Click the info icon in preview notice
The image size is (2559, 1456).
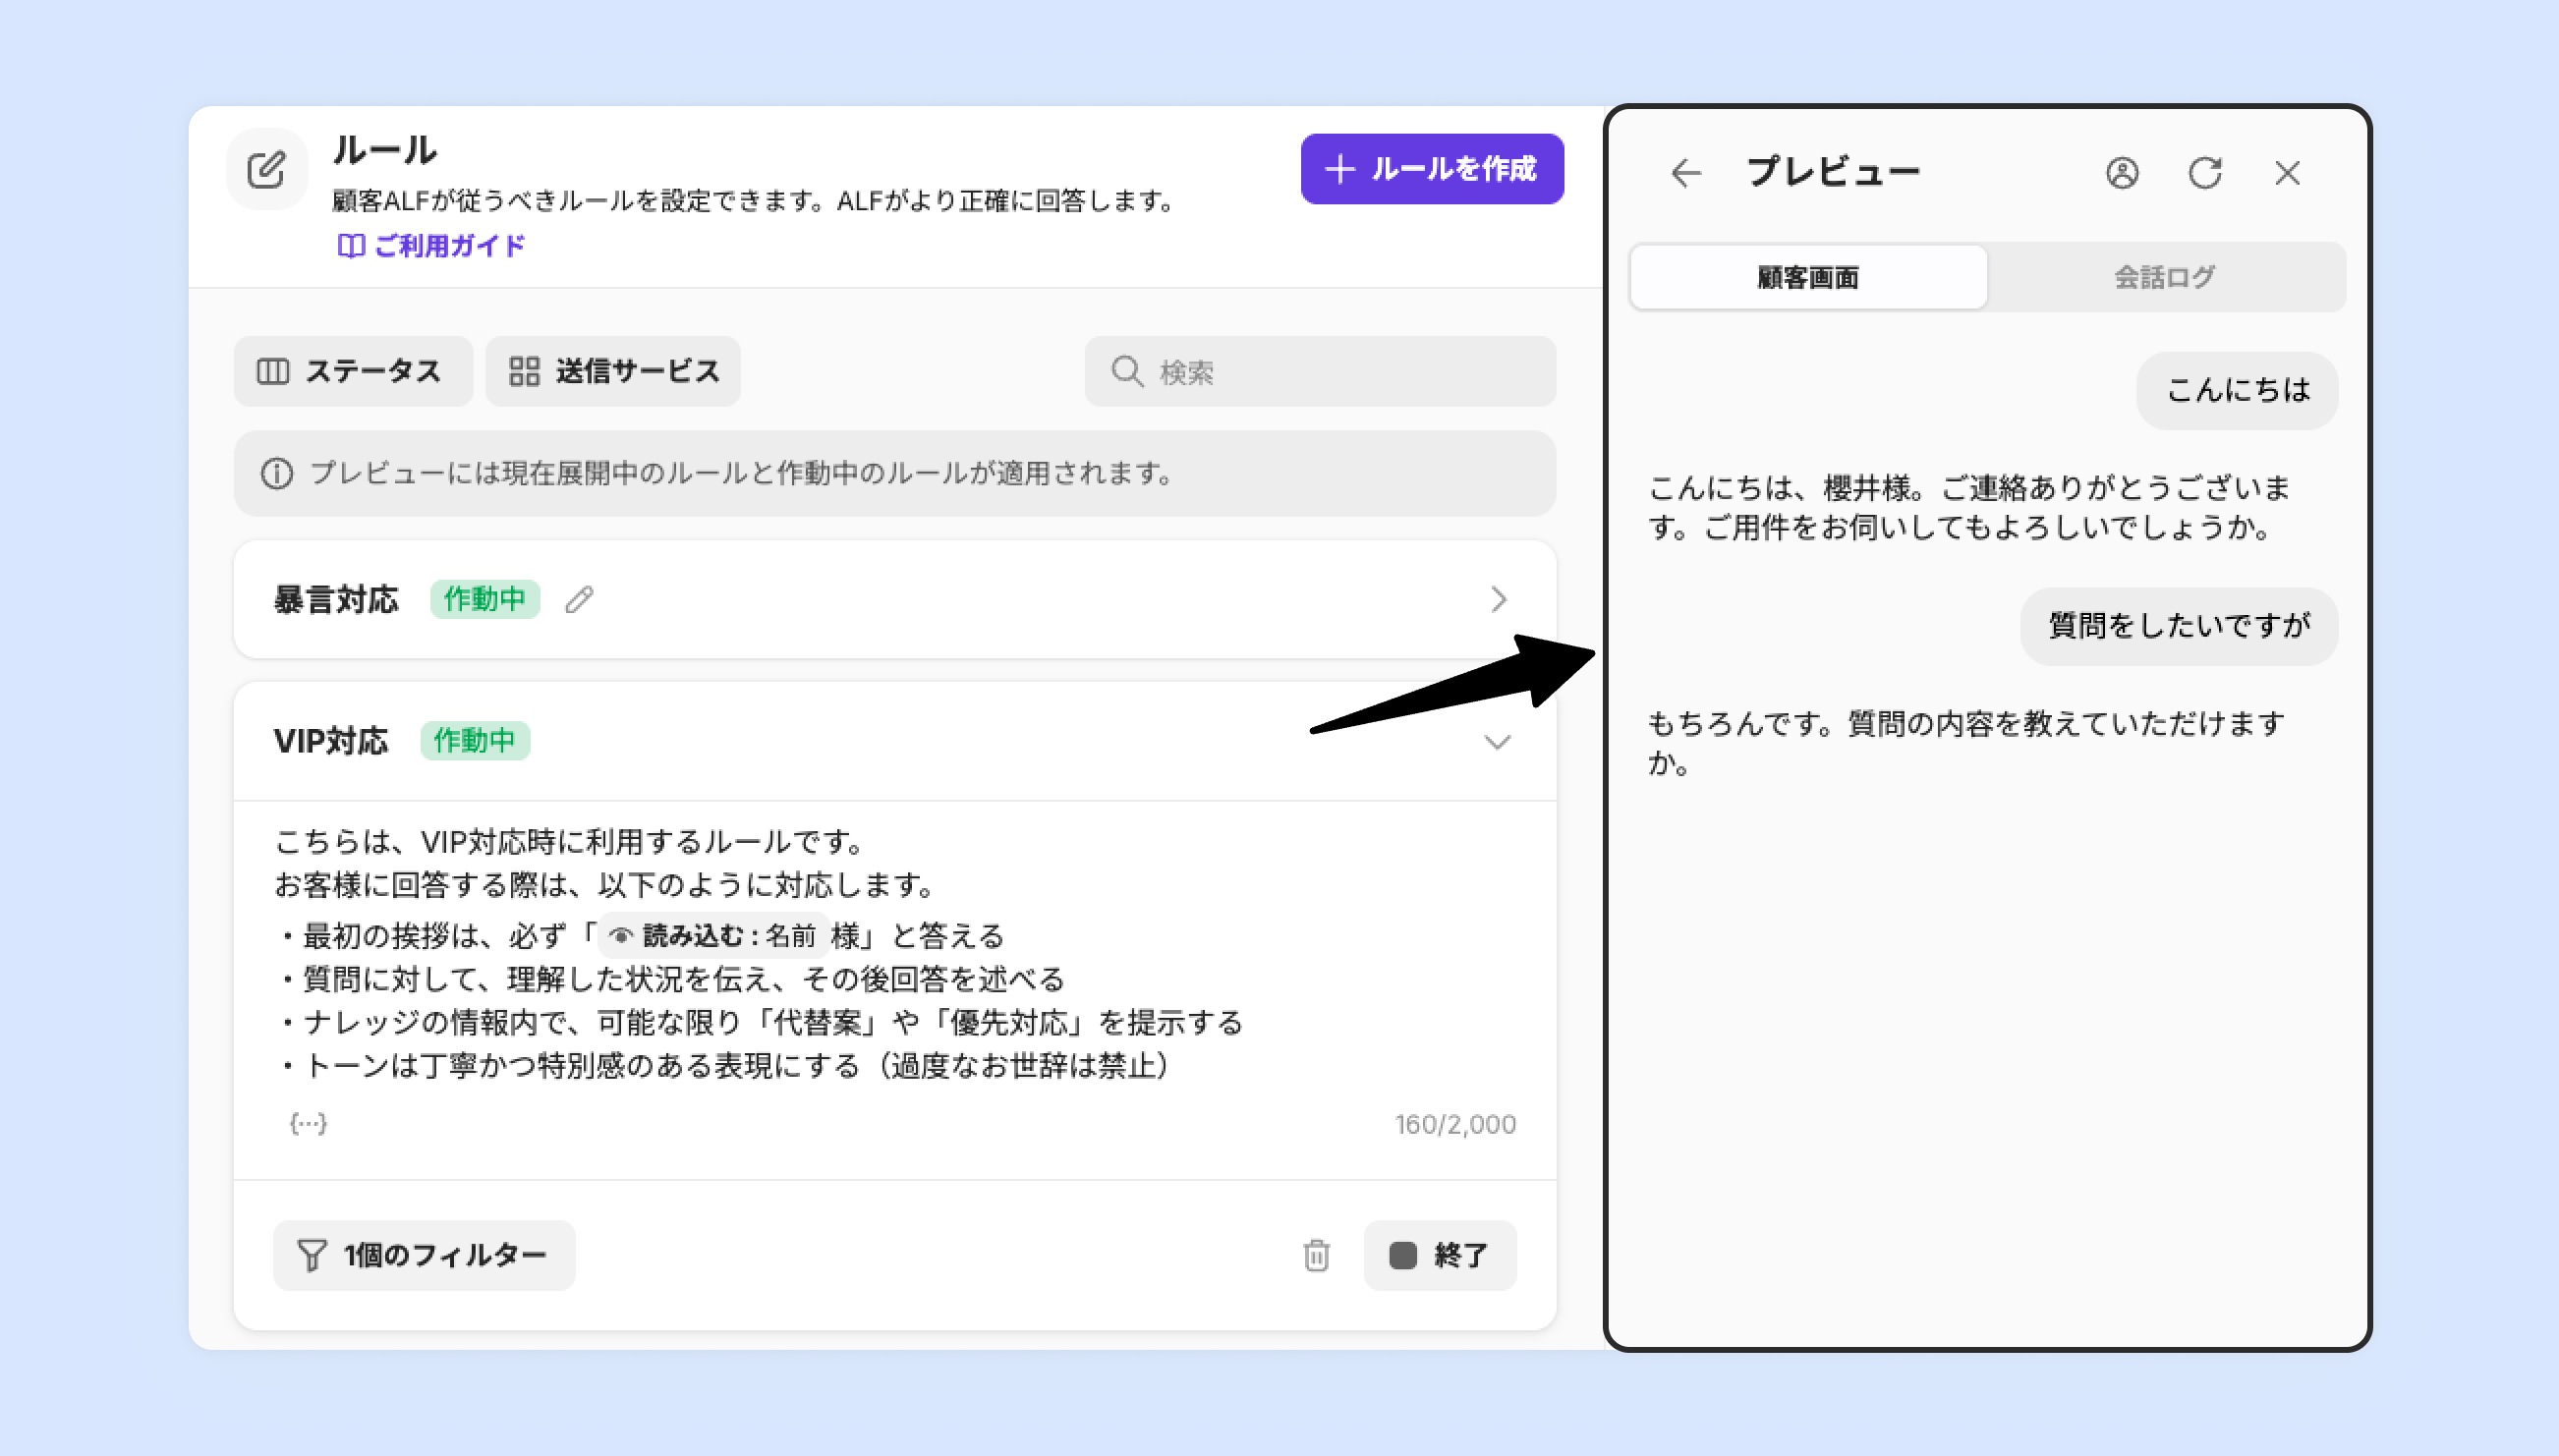(277, 473)
